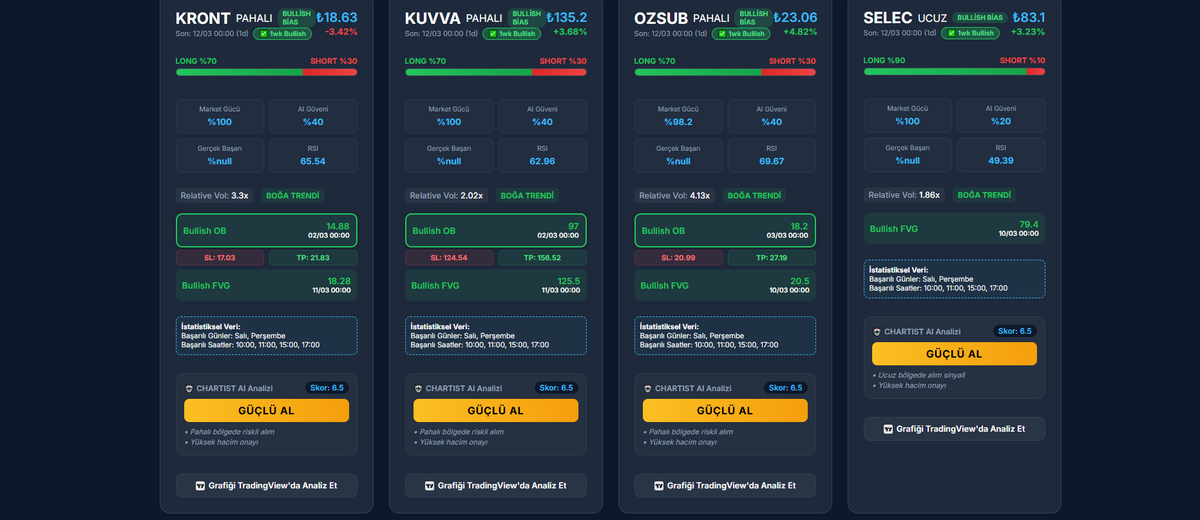This screenshot has width=1200, height=520.
Task: Click the SL: 17.03 stop-loss tag
Action: 220,258
